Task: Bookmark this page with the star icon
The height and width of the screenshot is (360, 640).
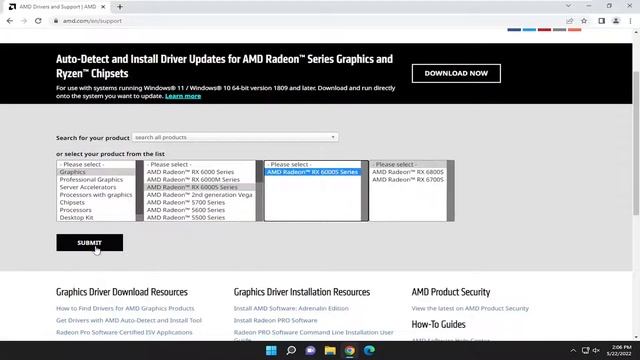Action: pos(584,21)
